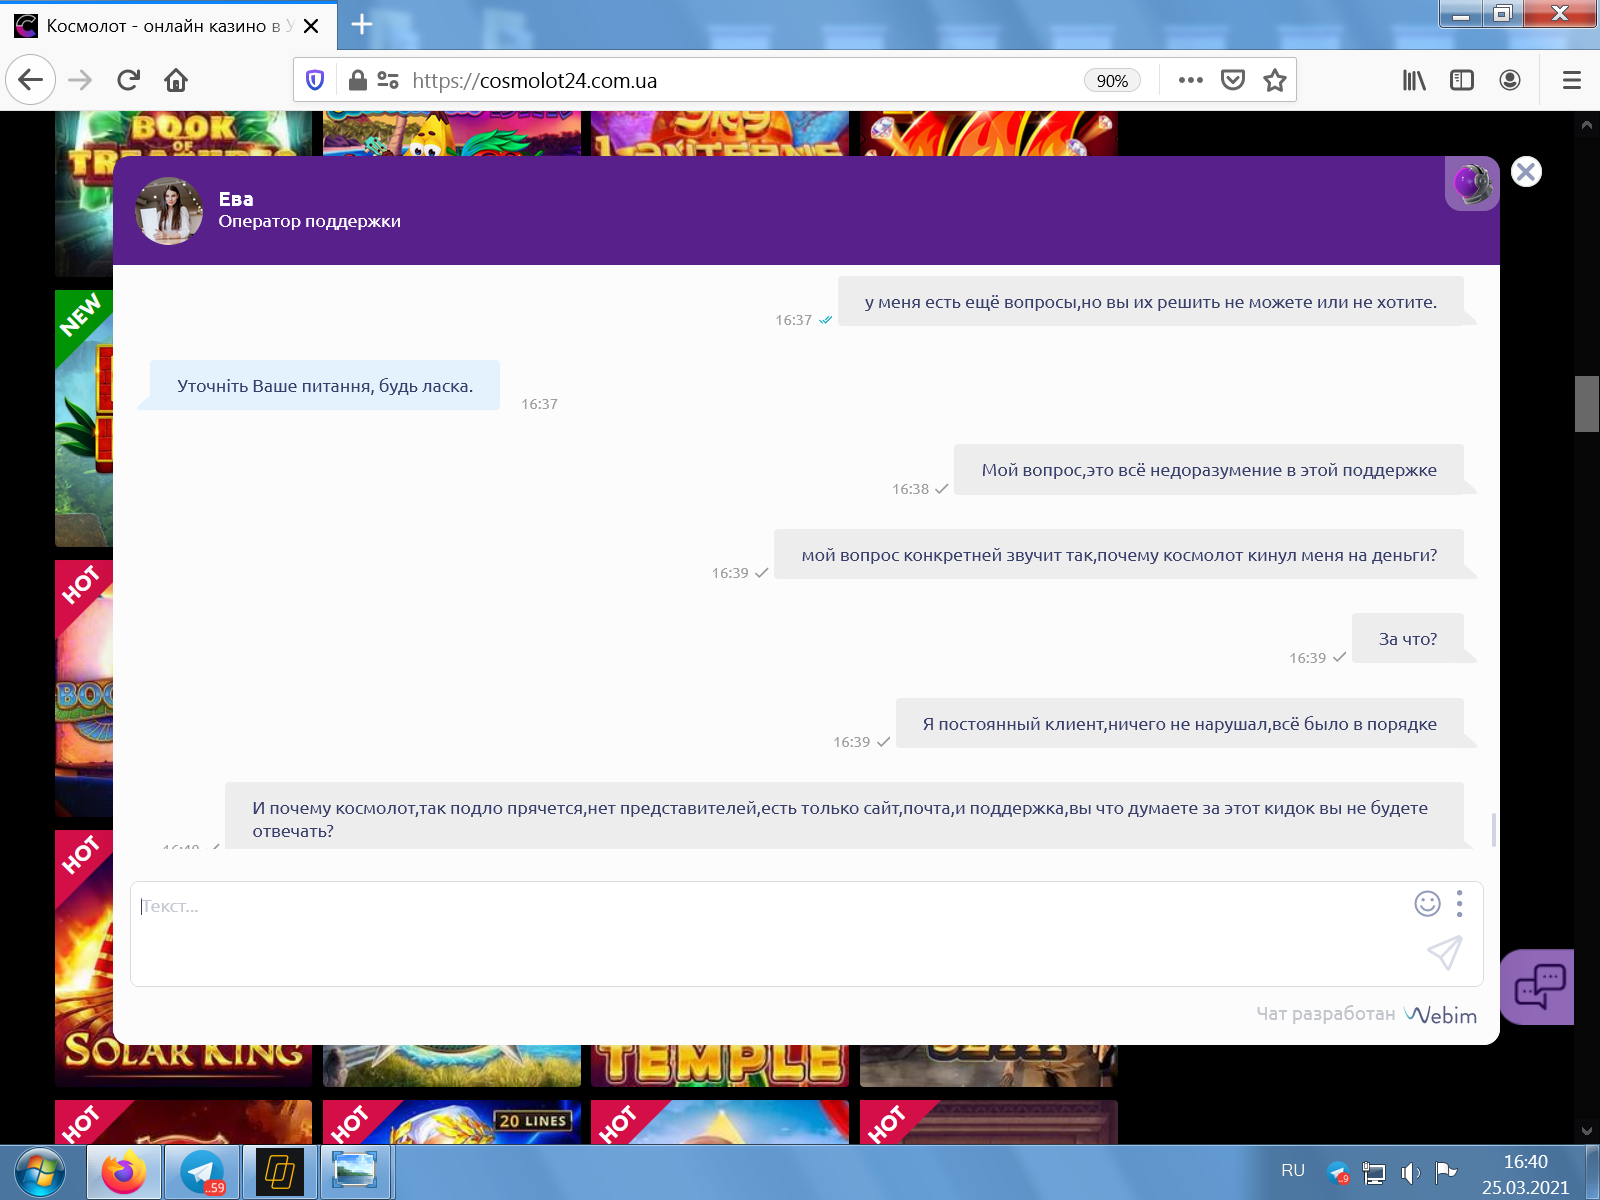Open chat options three-dot menu
Viewport: 1600px width, 1200px height.
click(1460, 904)
